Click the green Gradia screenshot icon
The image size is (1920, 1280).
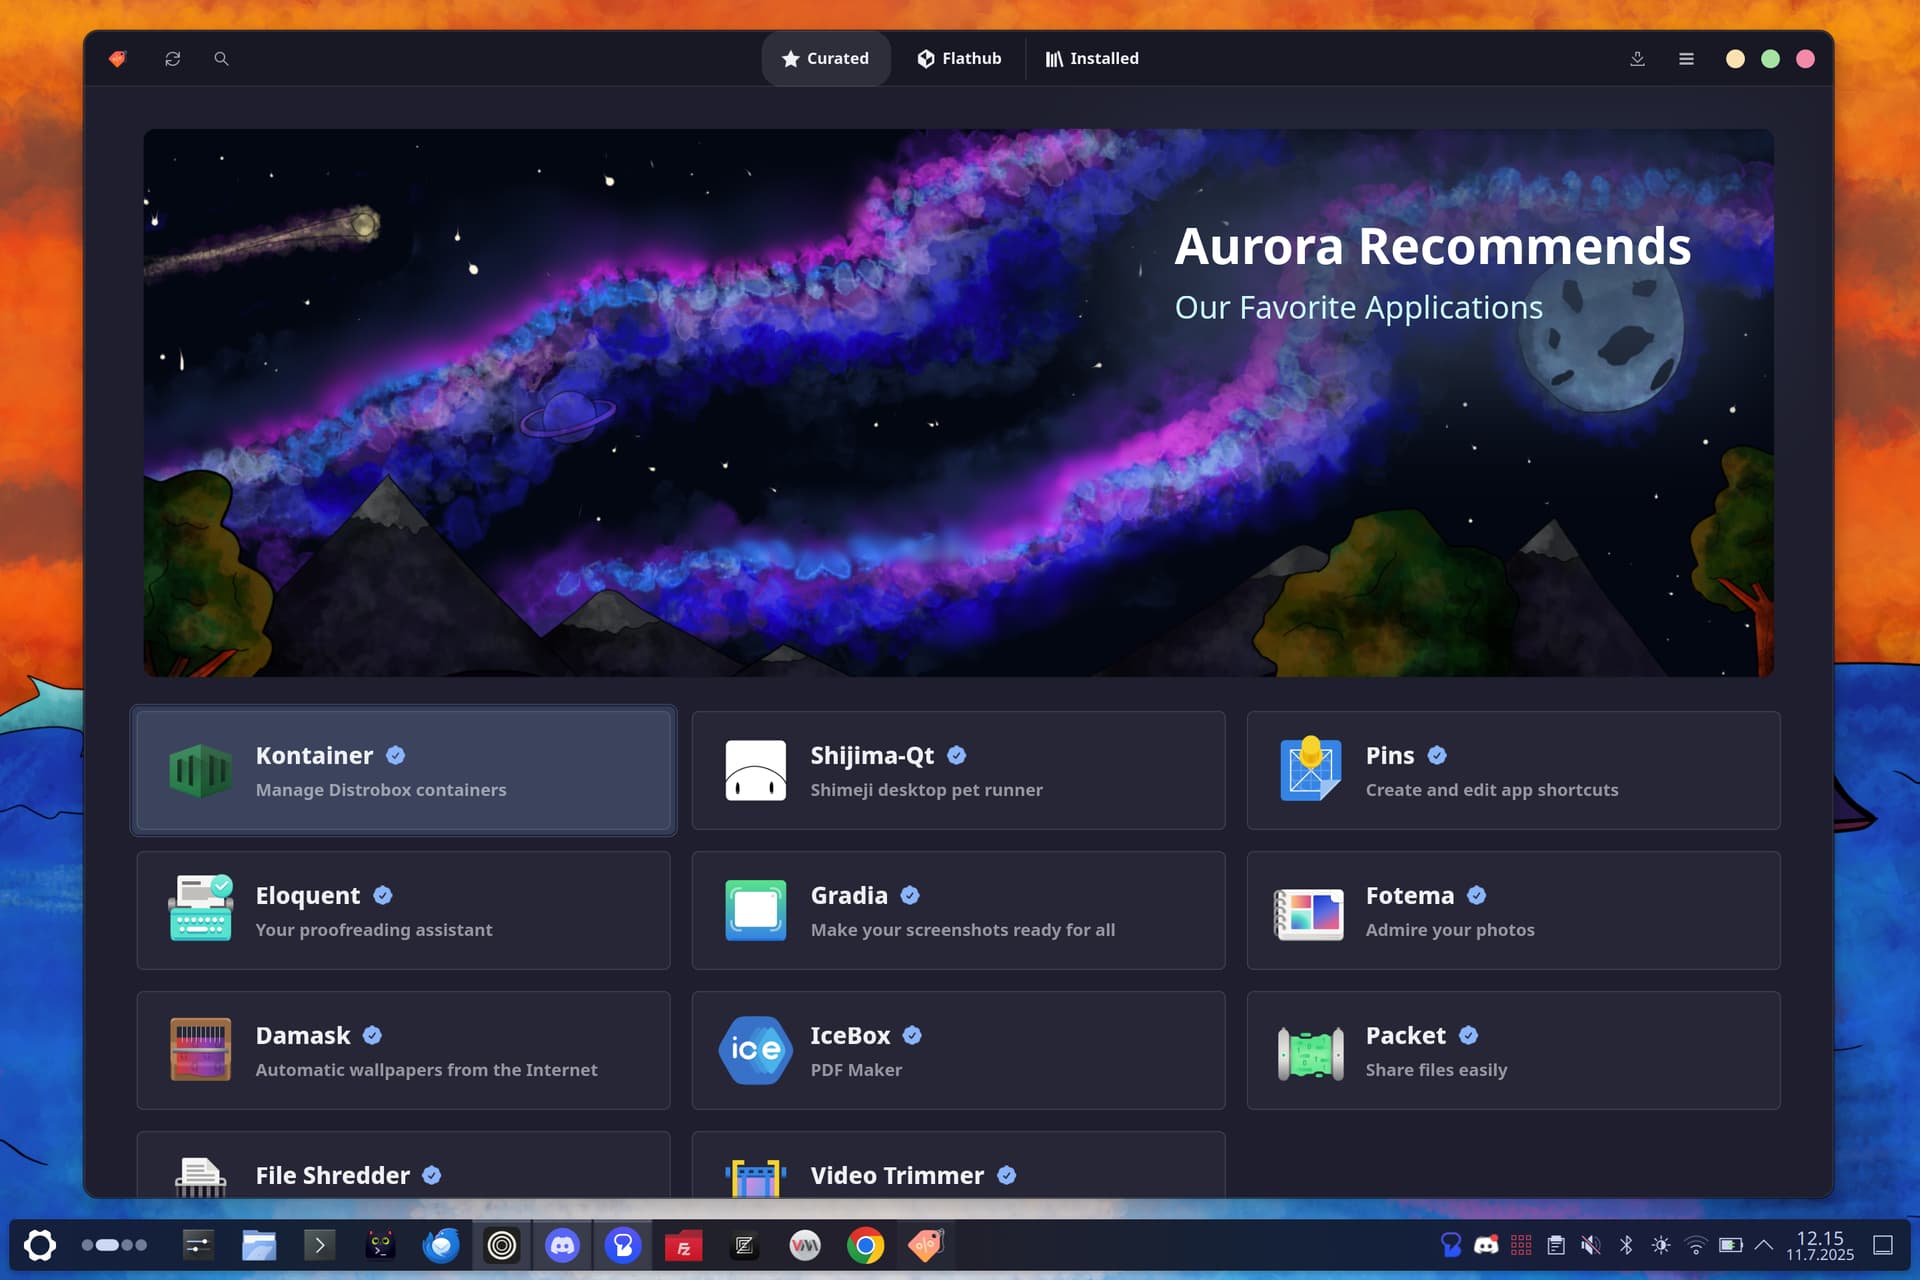click(x=755, y=910)
